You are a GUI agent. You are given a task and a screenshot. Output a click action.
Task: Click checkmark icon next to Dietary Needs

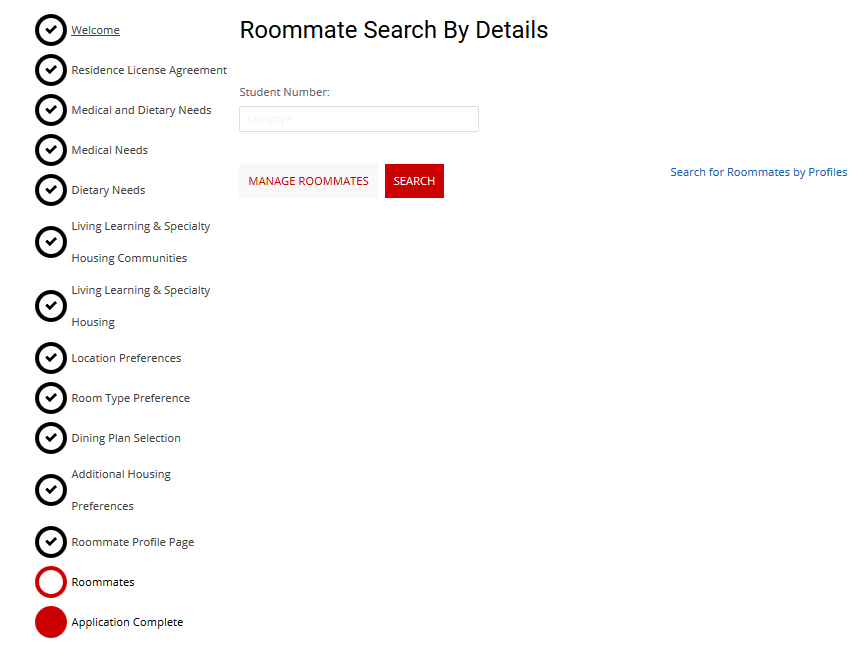coord(51,190)
